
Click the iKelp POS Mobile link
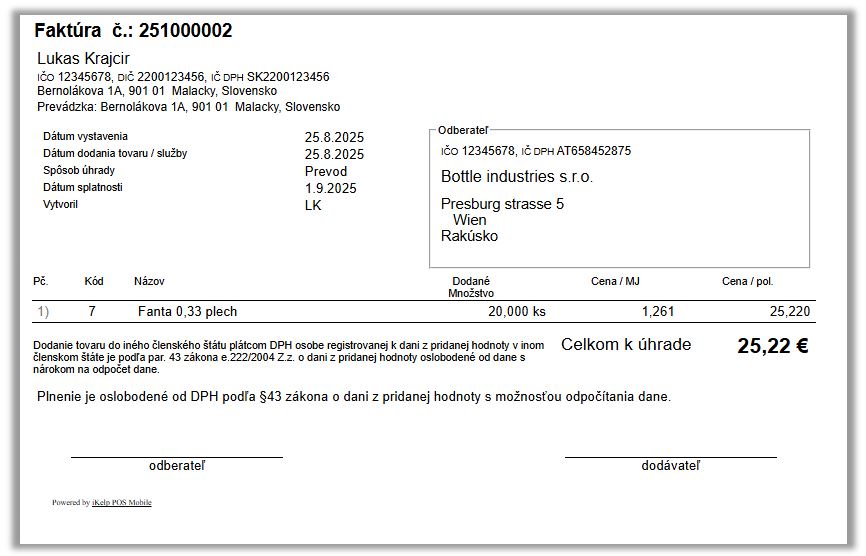coord(121,502)
